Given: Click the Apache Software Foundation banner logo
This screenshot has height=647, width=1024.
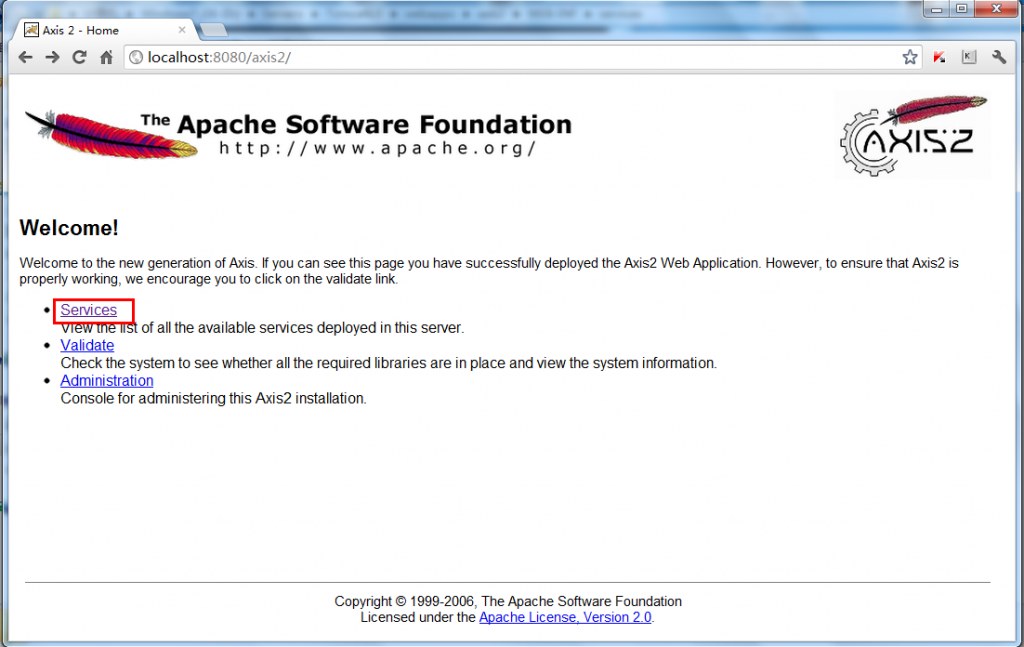Looking at the screenshot, I should [x=298, y=134].
